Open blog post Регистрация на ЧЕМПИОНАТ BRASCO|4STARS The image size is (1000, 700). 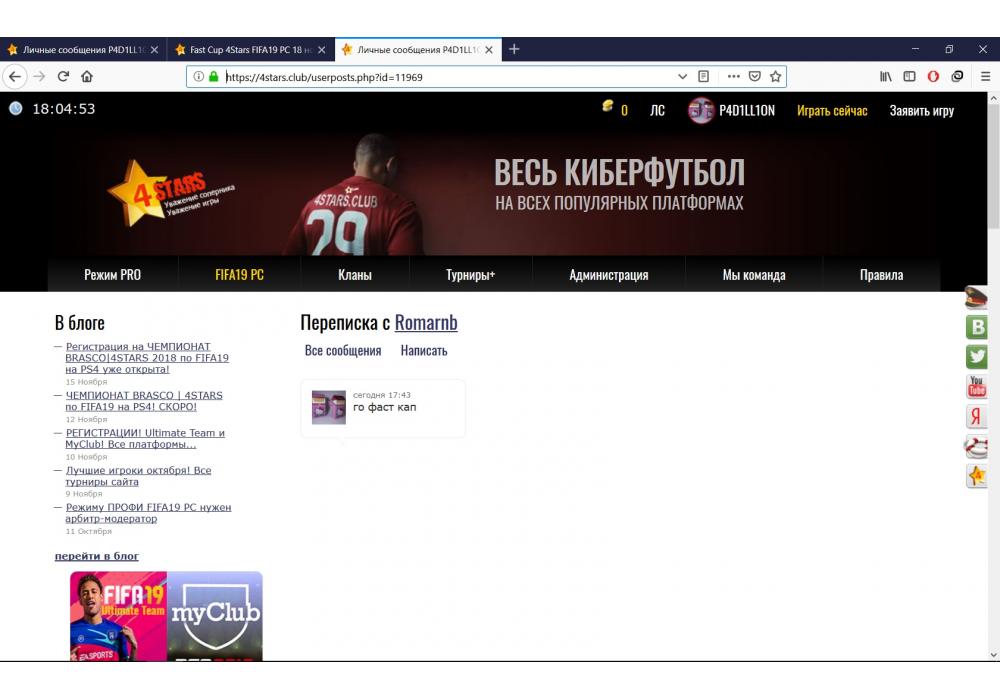(x=147, y=358)
